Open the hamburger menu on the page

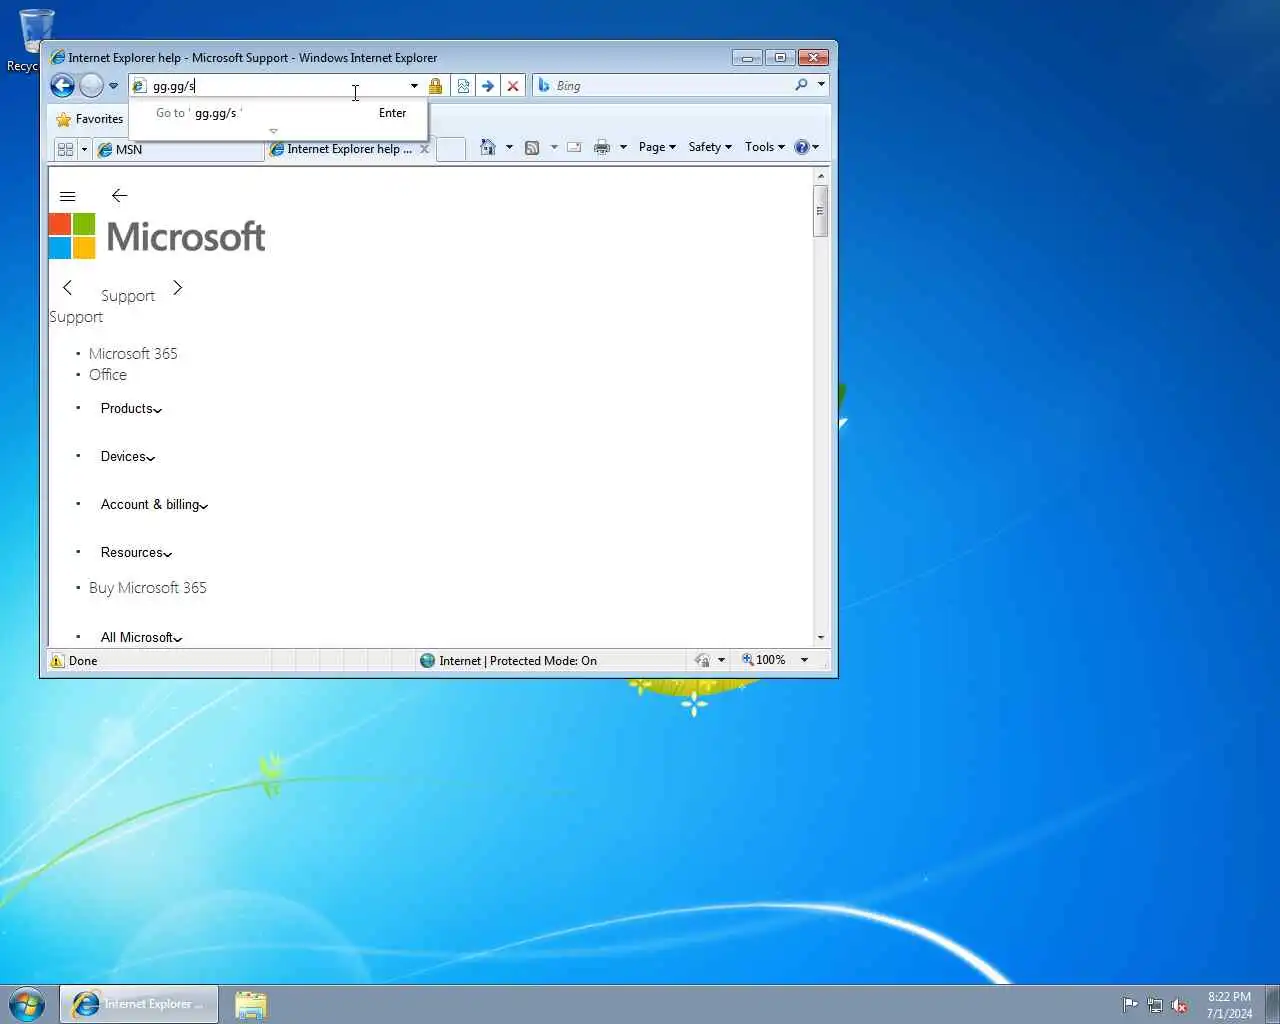click(x=68, y=196)
